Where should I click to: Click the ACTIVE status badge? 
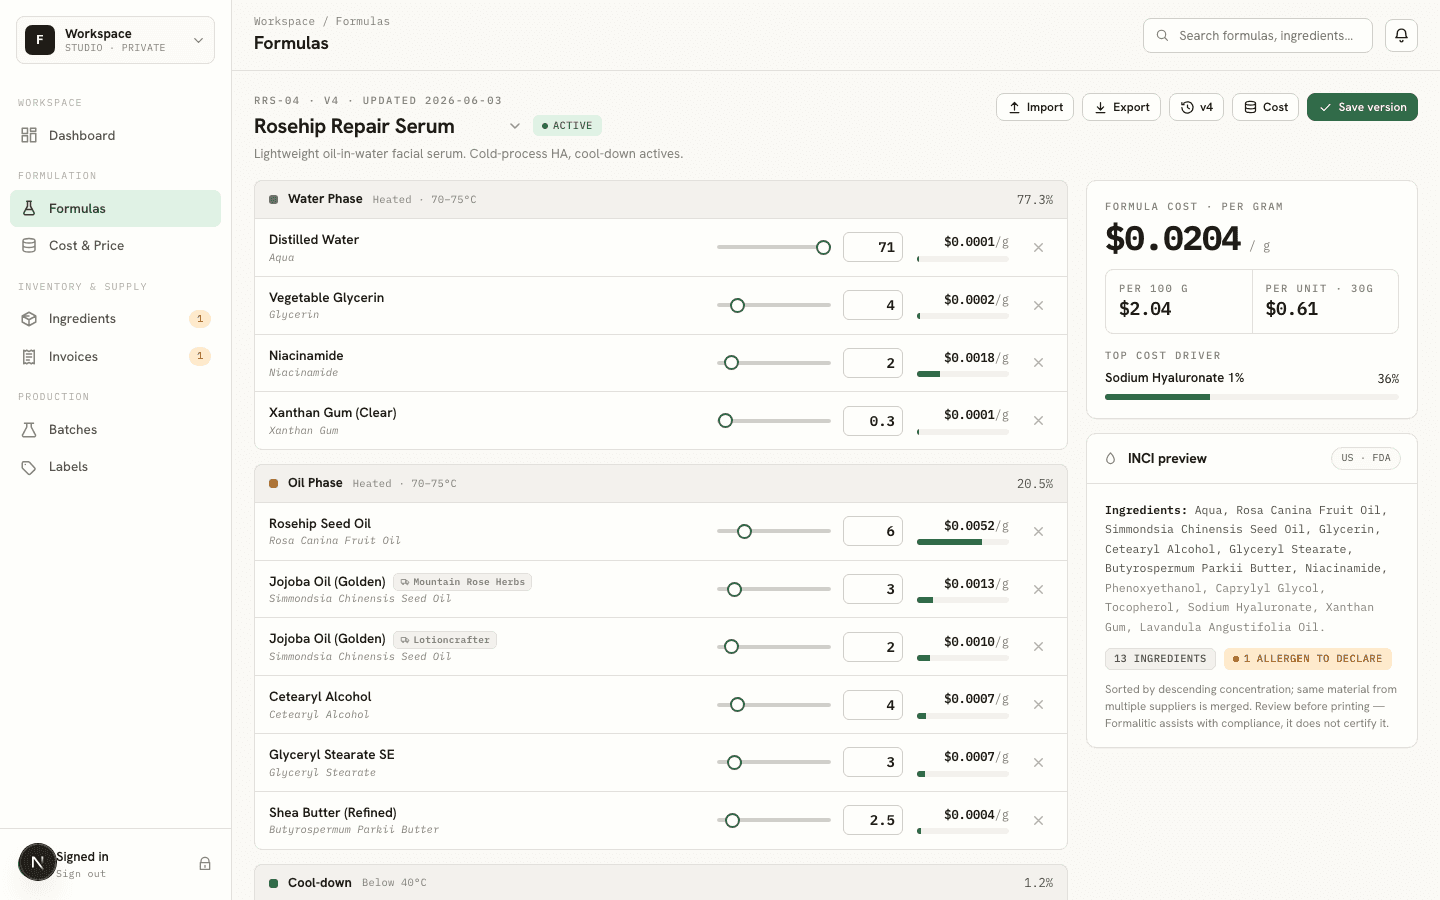pos(567,126)
